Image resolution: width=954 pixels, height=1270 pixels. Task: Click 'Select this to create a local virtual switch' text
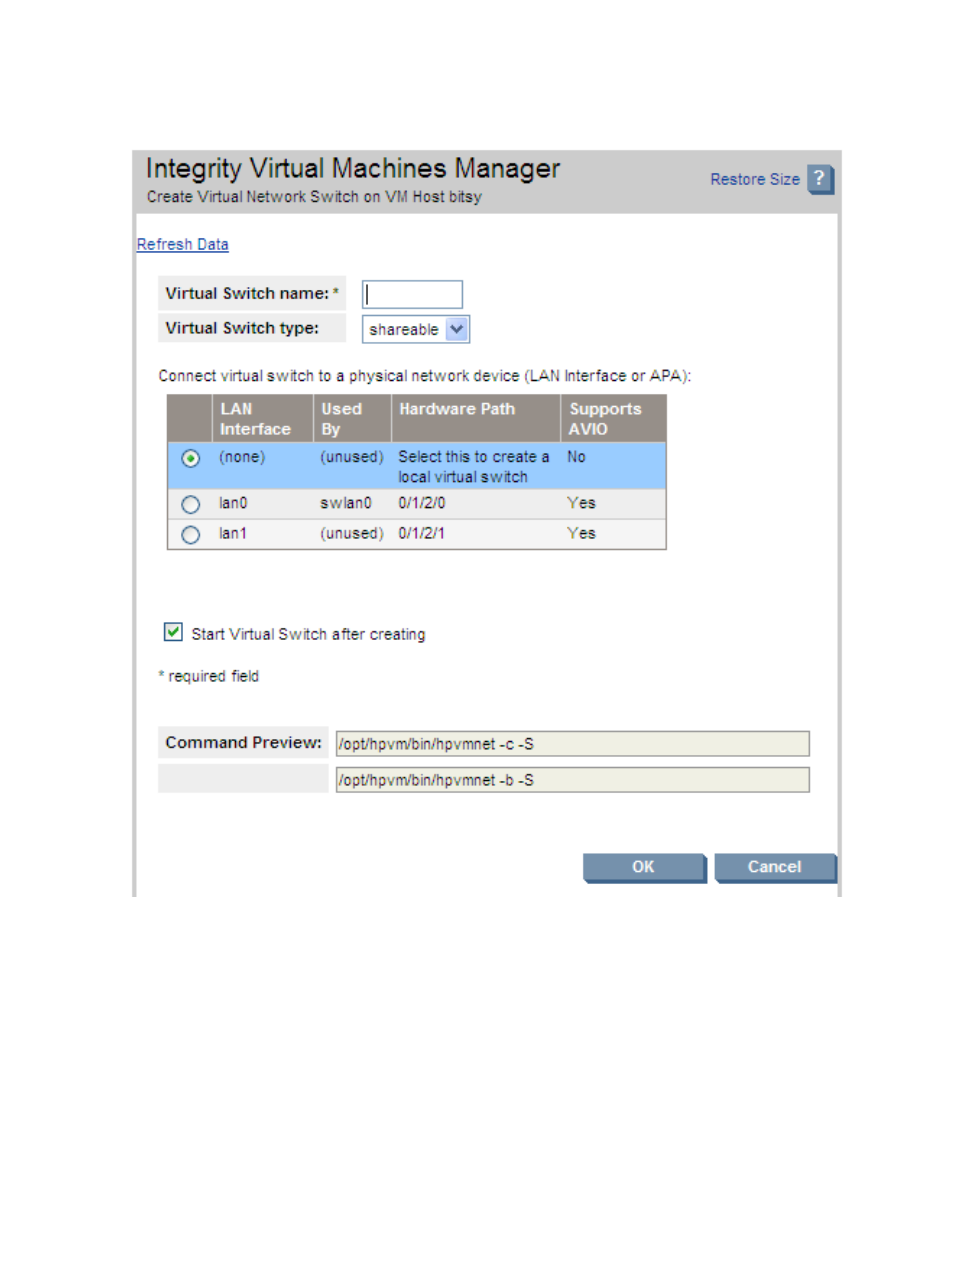pyautogui.click(x=474, y=467)
